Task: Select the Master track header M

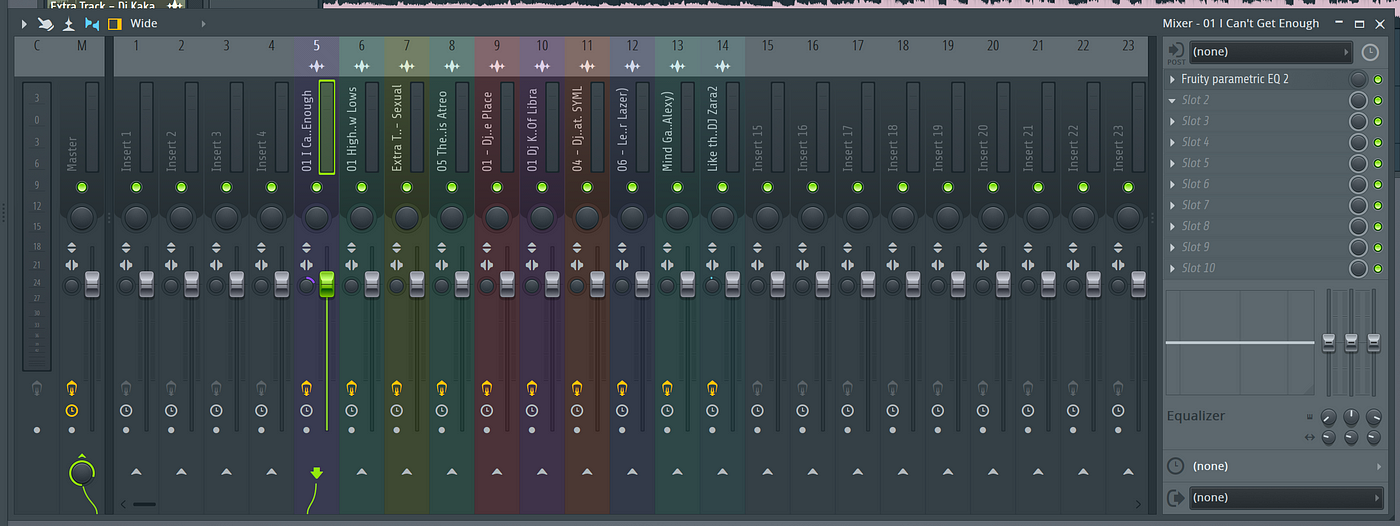Action: [82, 45]
